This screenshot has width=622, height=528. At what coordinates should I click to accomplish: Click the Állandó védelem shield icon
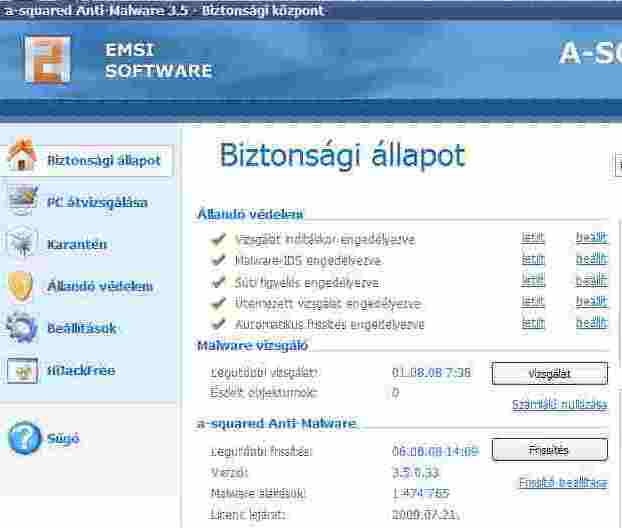click(22, 286)
